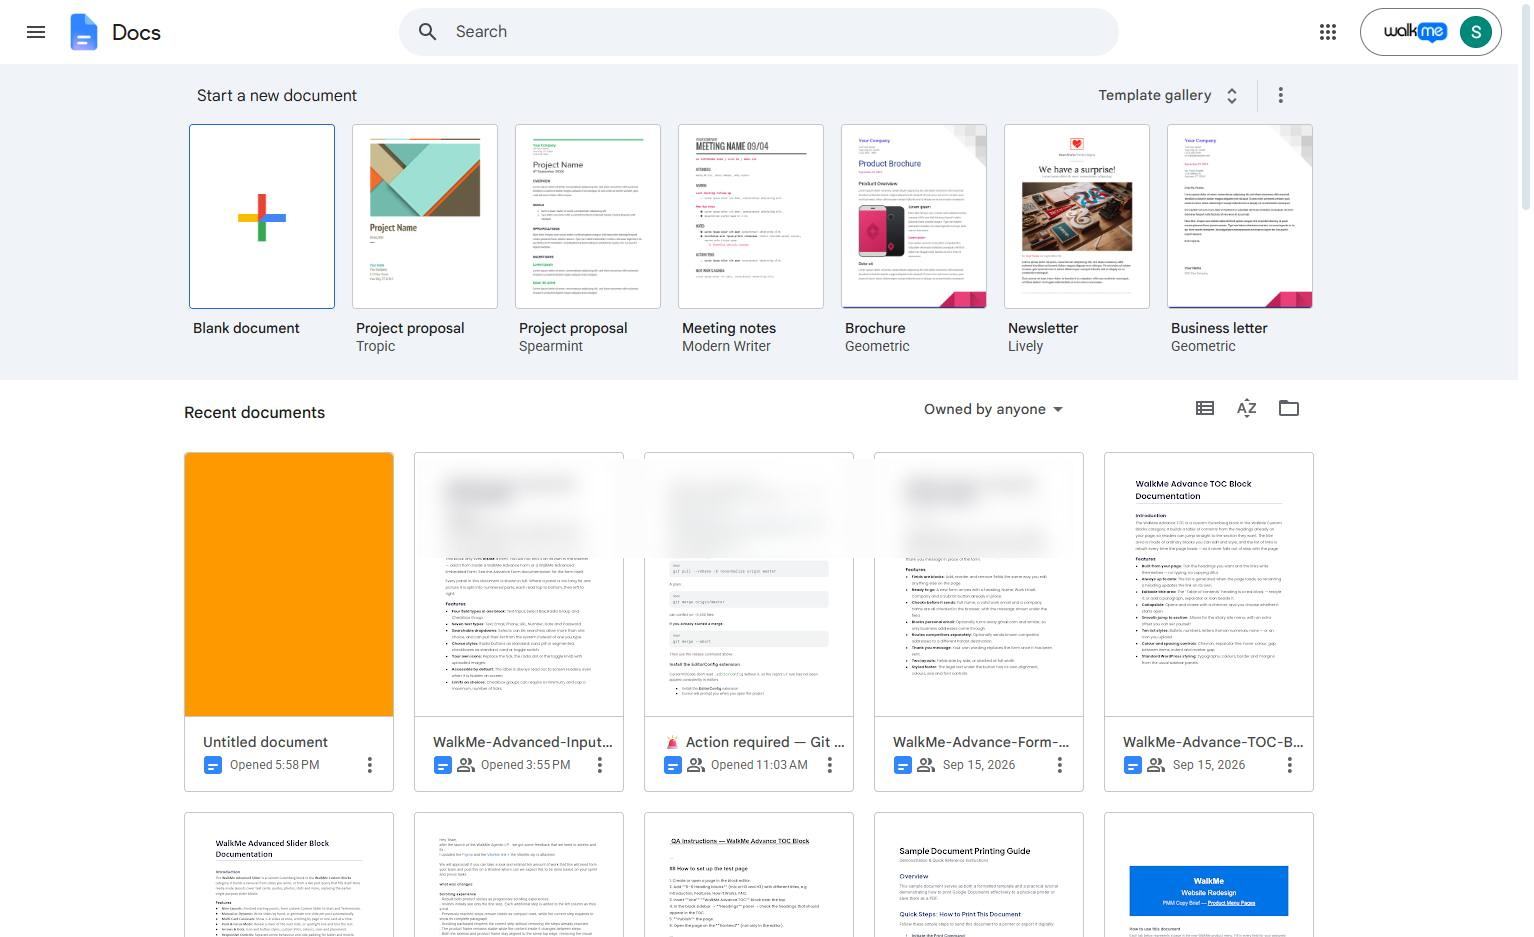Choose Meeting notes Modern Writer template
This screenshot has height=937, width=1534.
click(751, 216)
